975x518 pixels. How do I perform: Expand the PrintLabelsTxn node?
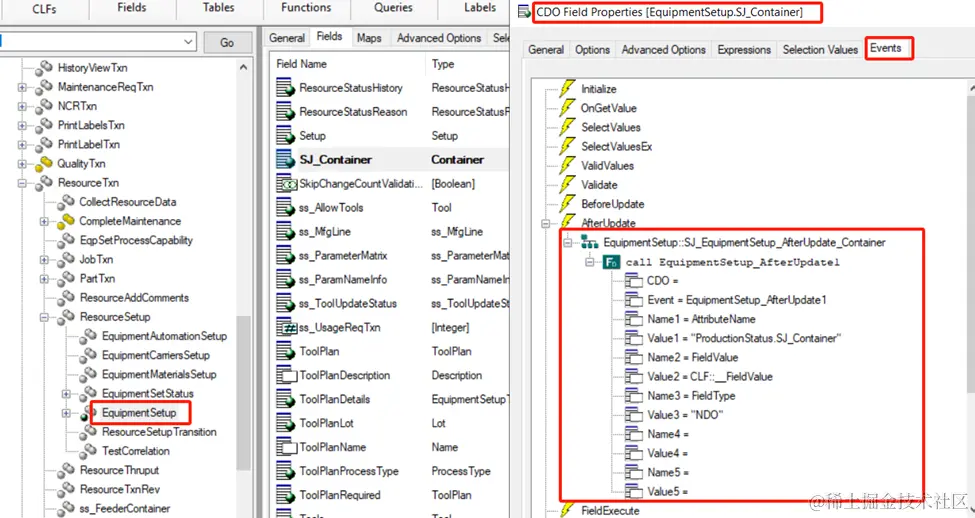point(22,126)
